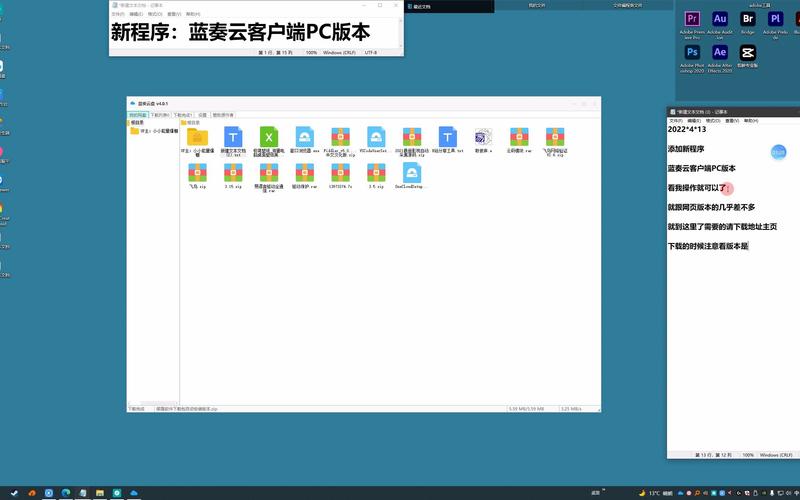Select the 数据库 database file icon
Image resolution: width=800 pixels, height=500 pixels.
click(483, 137)
